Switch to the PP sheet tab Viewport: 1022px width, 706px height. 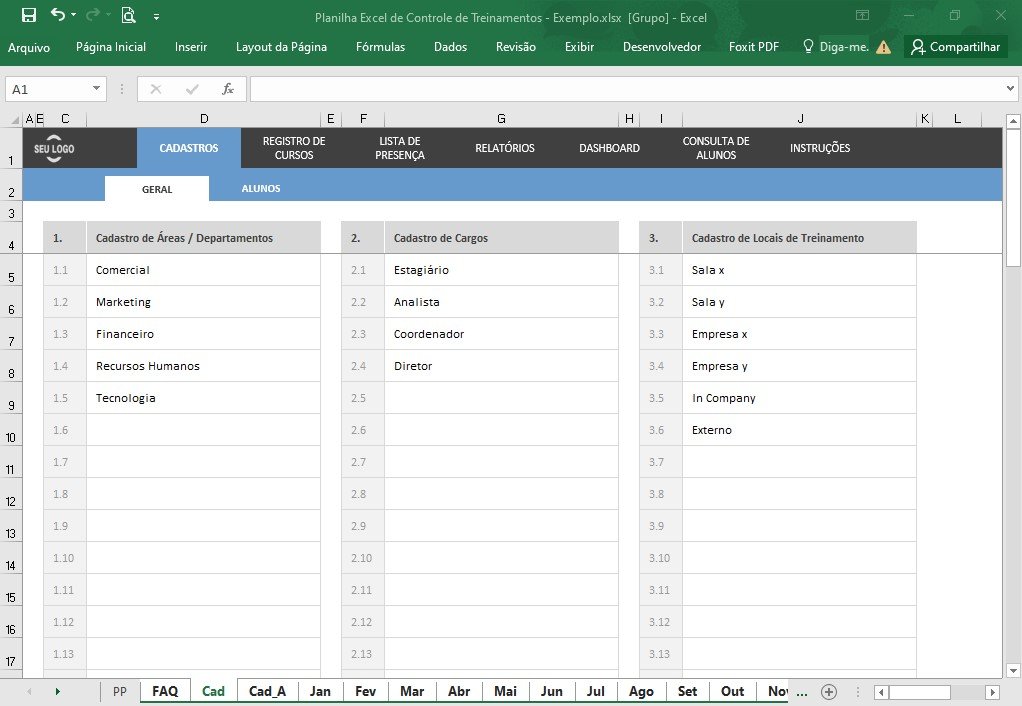(120, 692)
